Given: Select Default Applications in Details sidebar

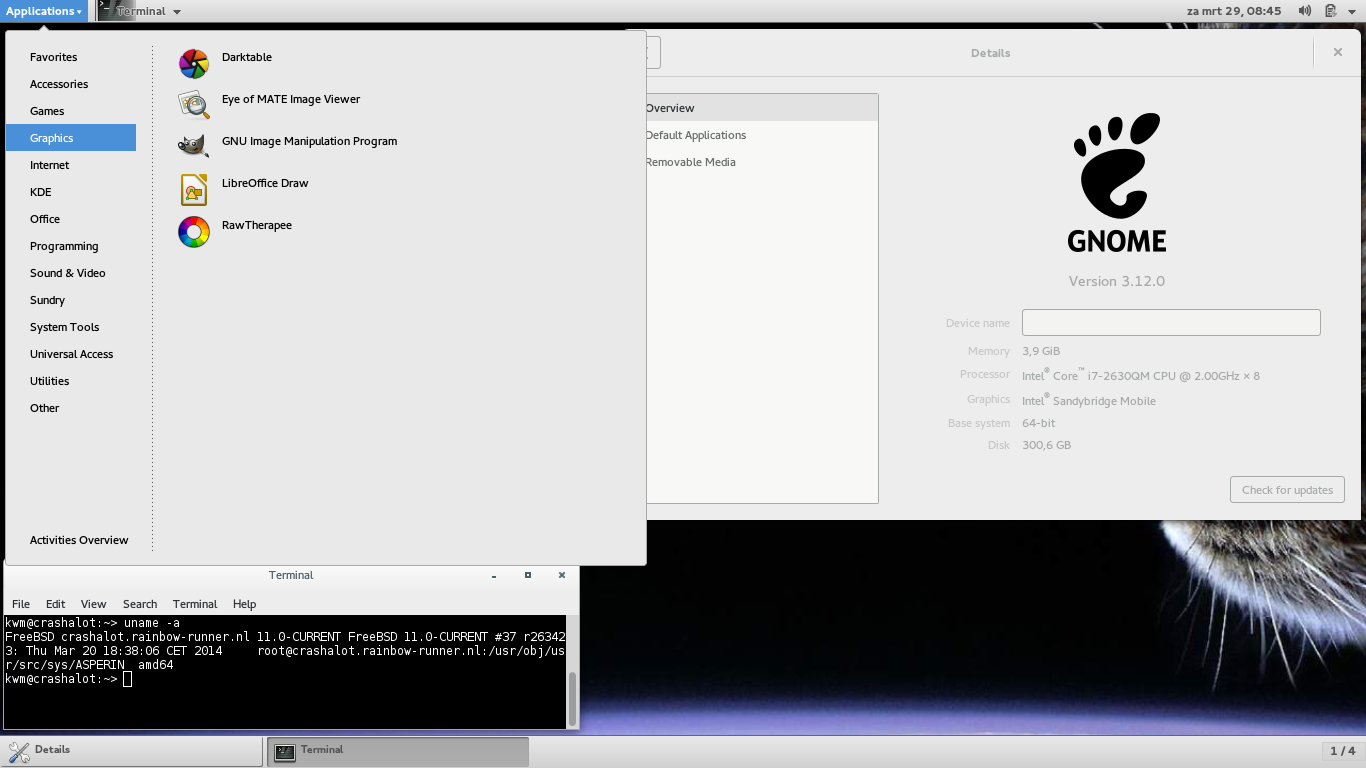Looking at the screenshot, I should coord(696,135).
